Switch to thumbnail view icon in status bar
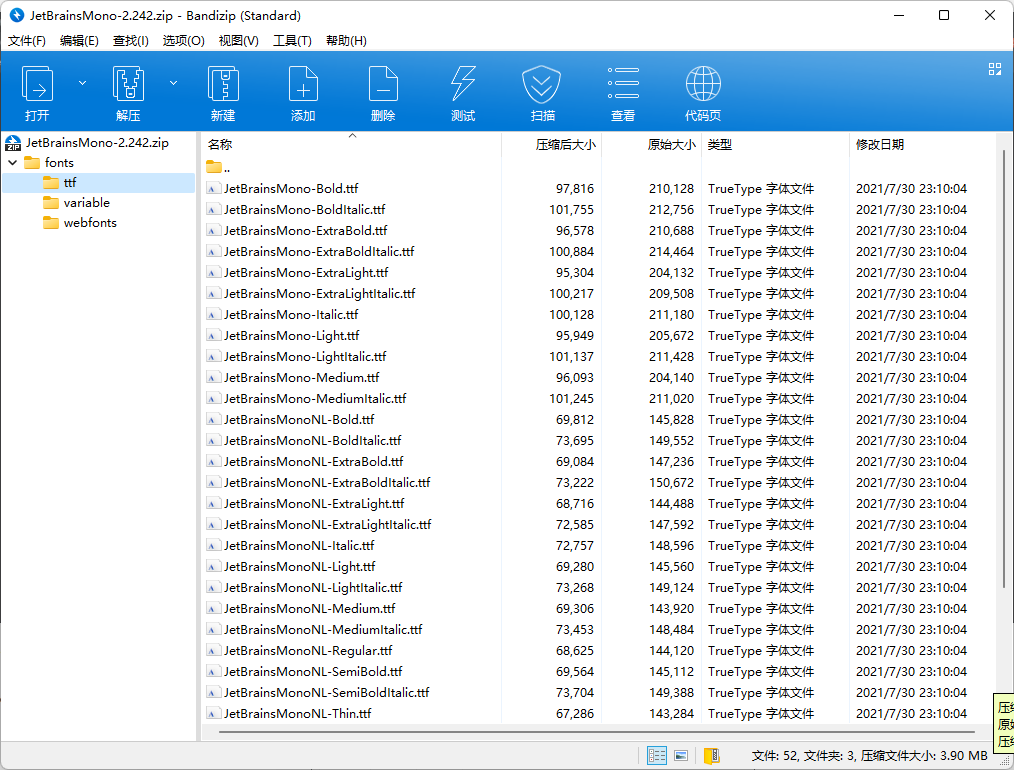Viewport: 1014px width, 770px height. 681,755
